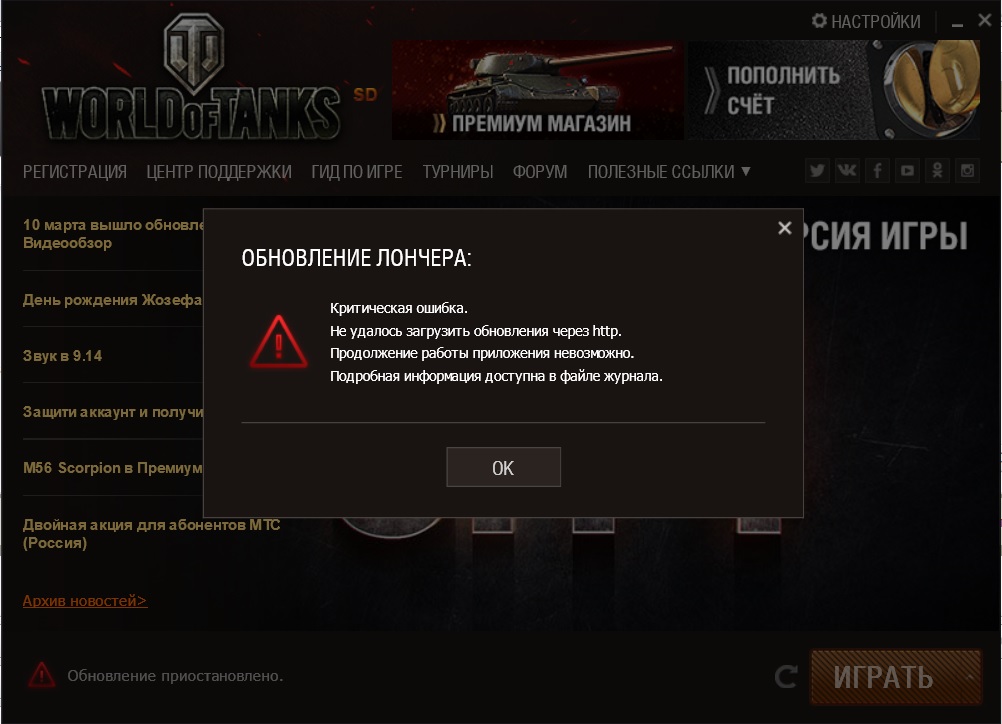Open the Instagram social icon
1002x724 pixels.
coord(967,171)
